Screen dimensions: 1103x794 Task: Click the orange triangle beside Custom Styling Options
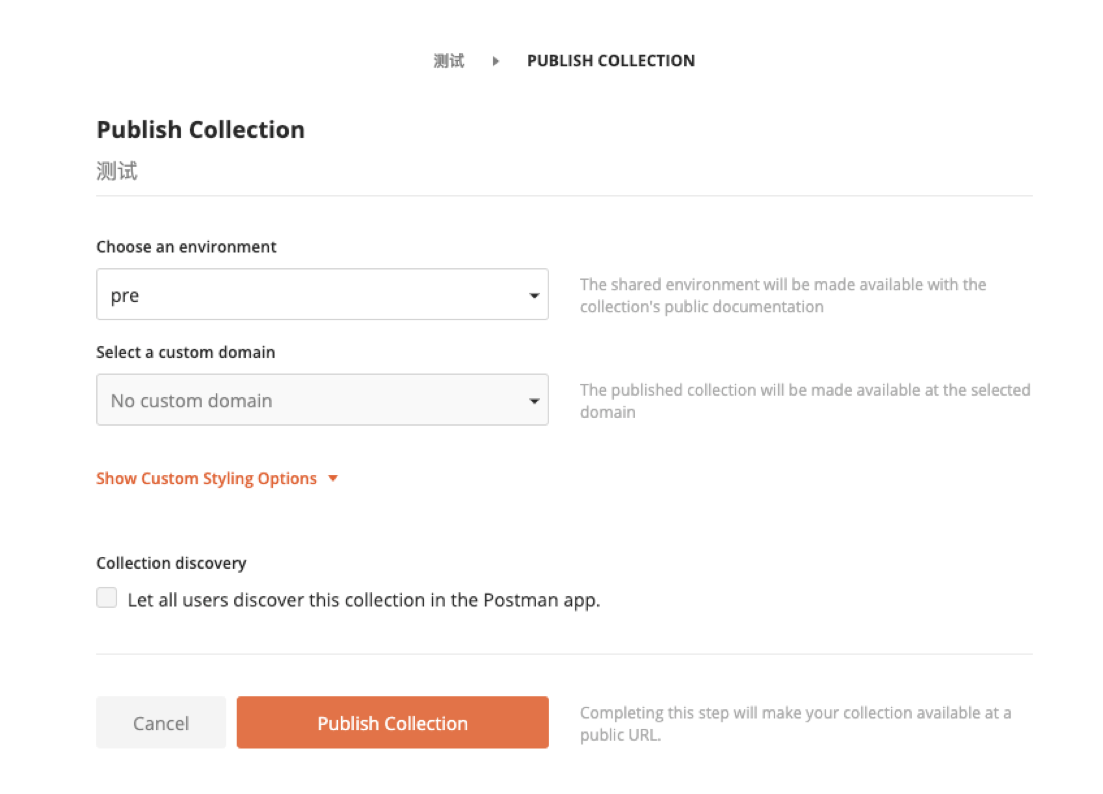[333, 478]
